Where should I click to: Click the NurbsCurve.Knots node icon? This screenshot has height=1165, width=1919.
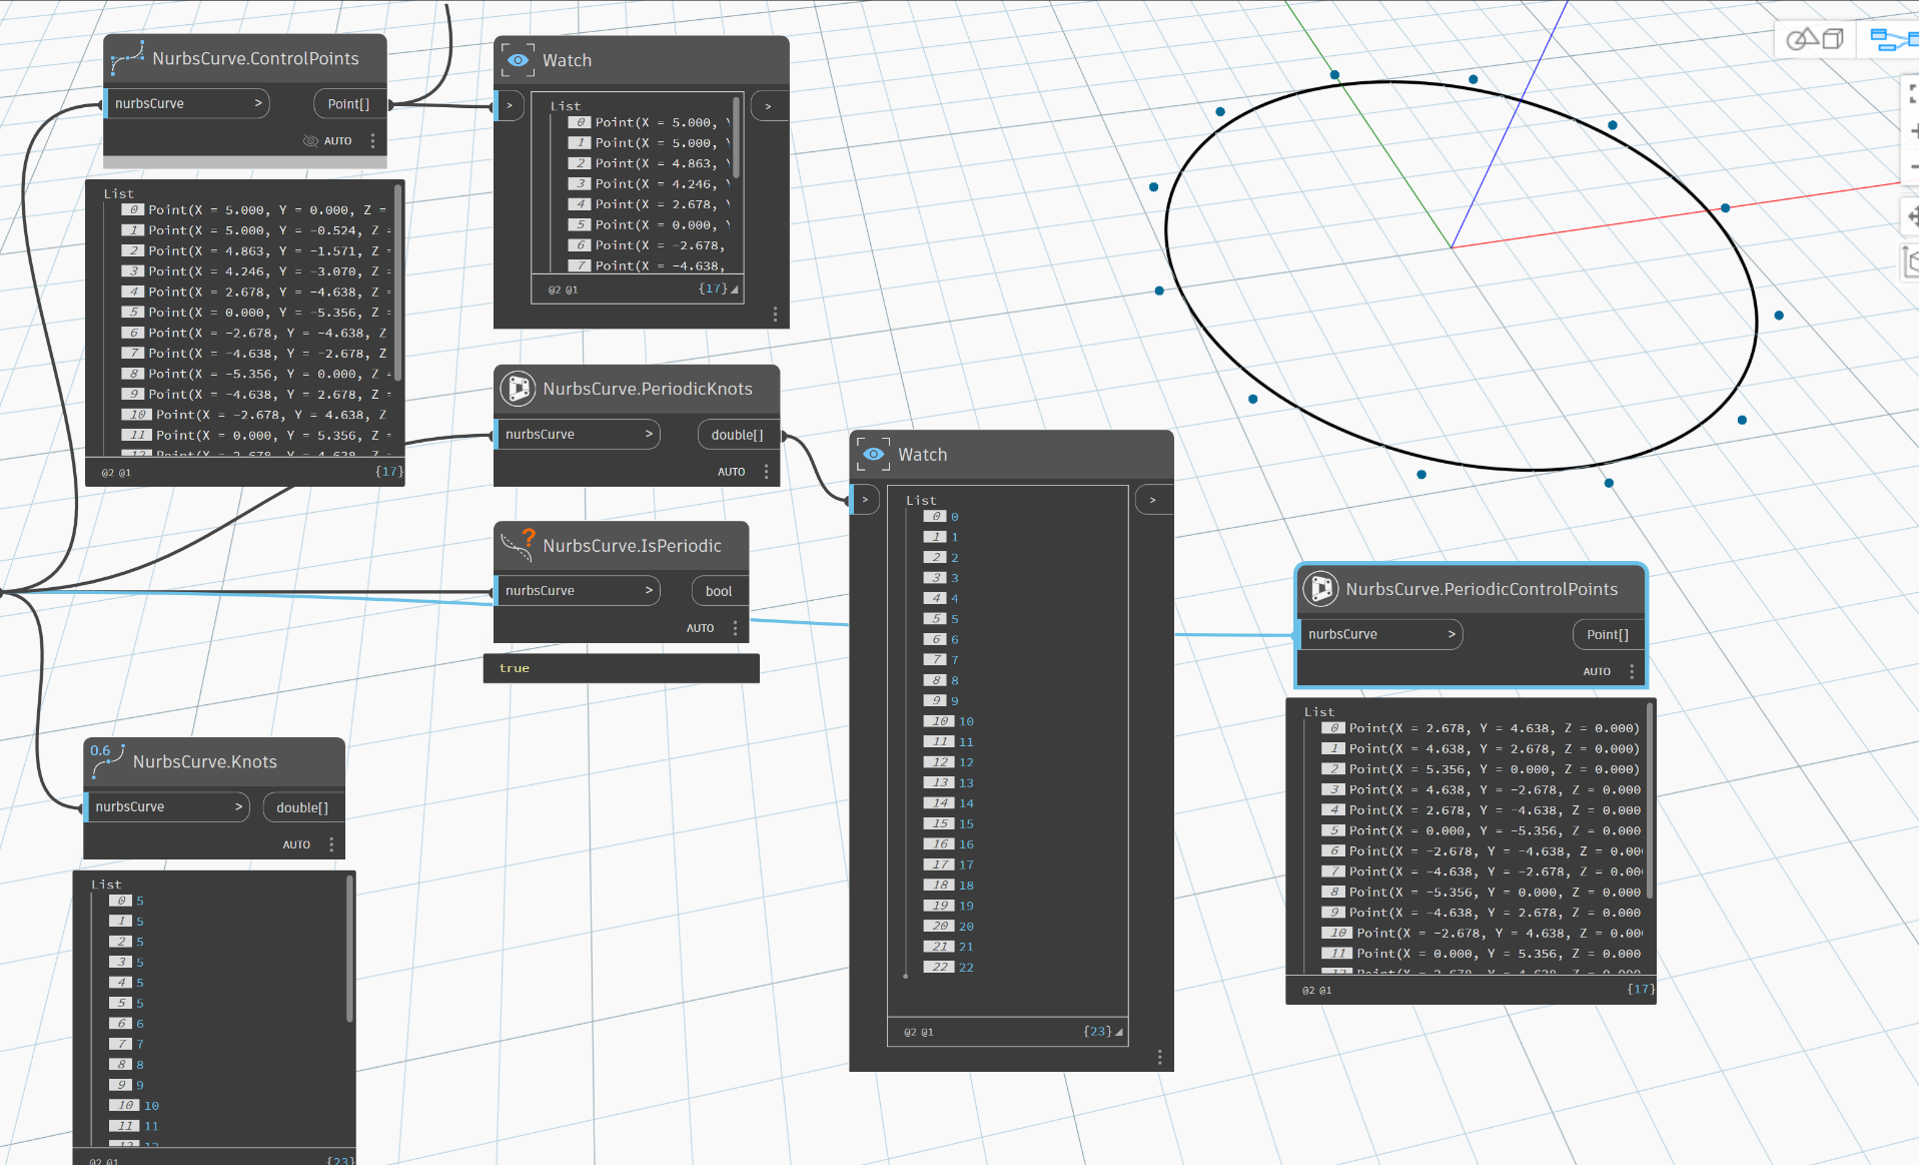(x=107, y=761)
